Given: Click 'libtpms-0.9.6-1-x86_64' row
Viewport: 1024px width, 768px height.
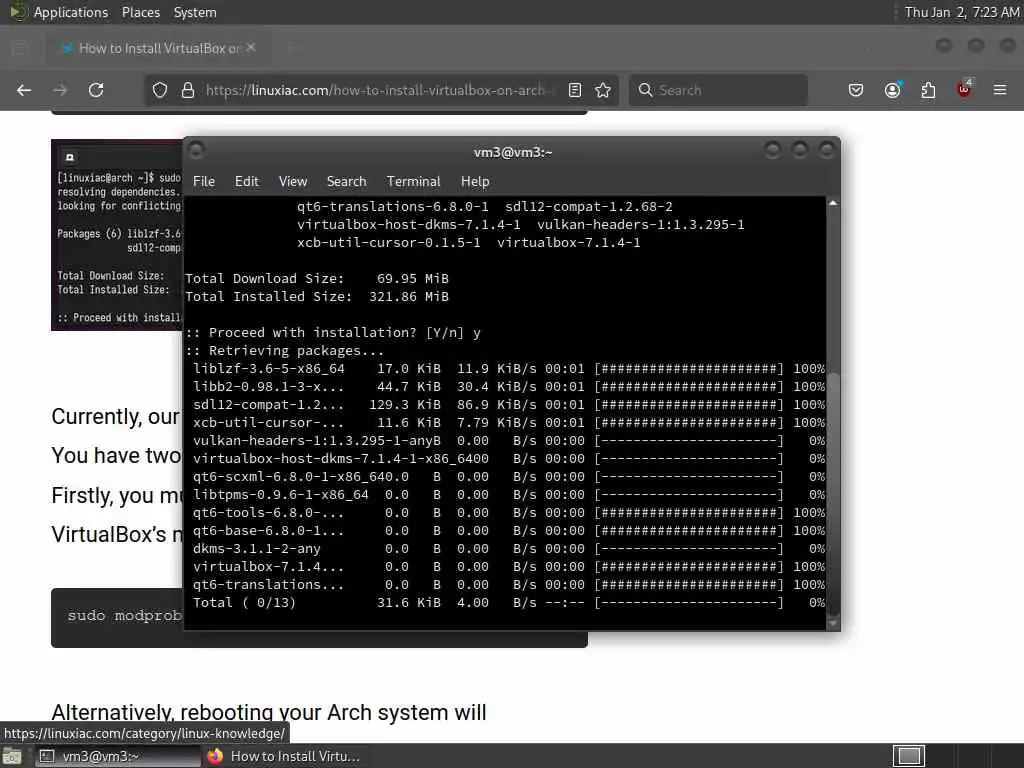Looking at the screenshot, I should (508, 495).
